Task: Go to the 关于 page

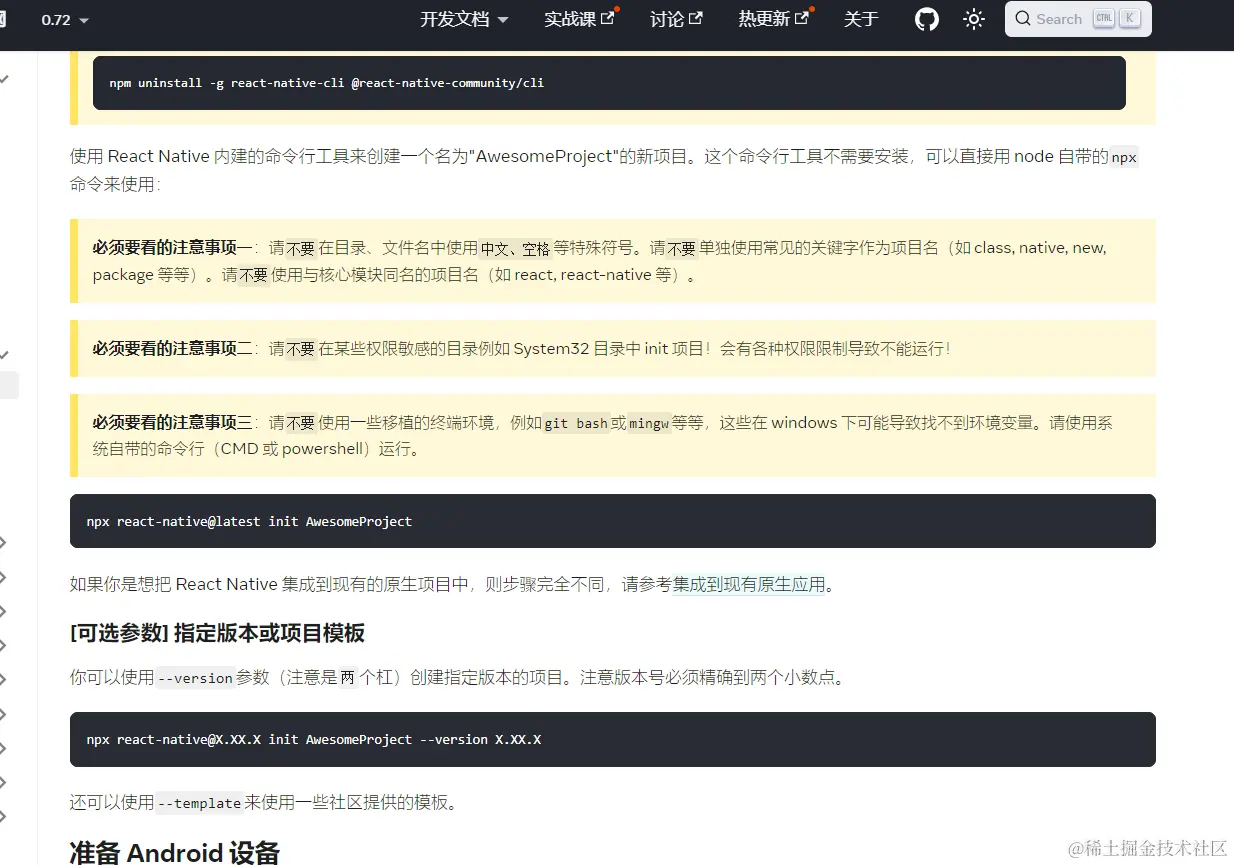Action: tap(861, 19)
